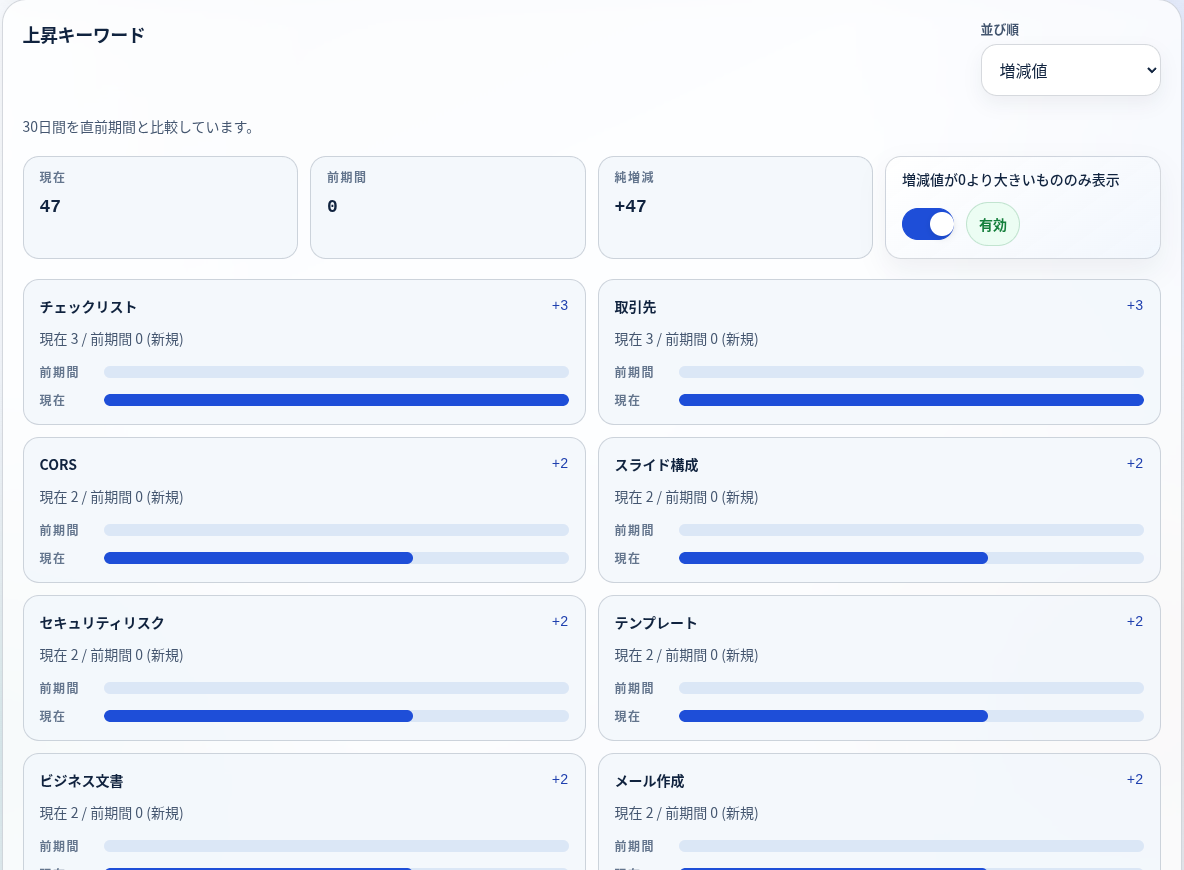Select the 現在 47 summary card

(160, 208)
